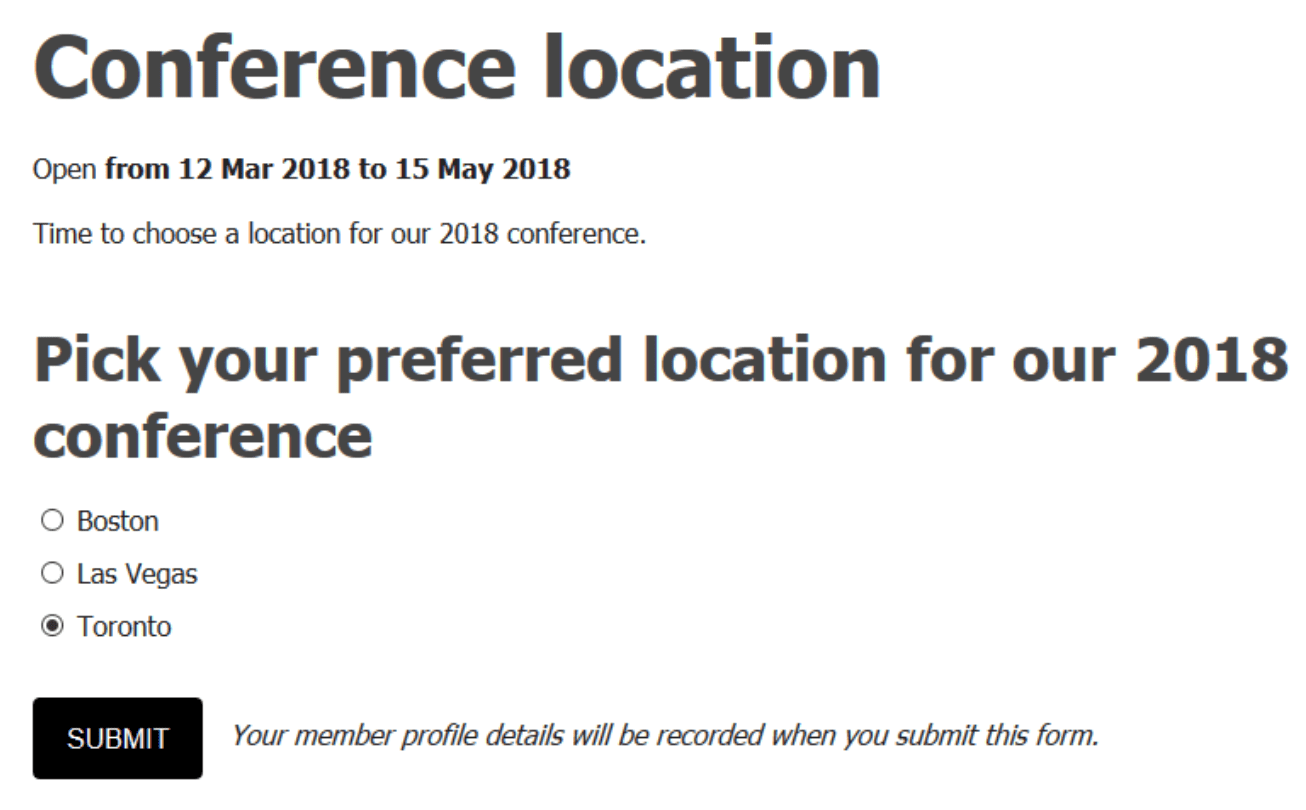1306x810 pixels.
Task: Select the Boston radio button
Action: pyautogui.click(x=51, y=521)
